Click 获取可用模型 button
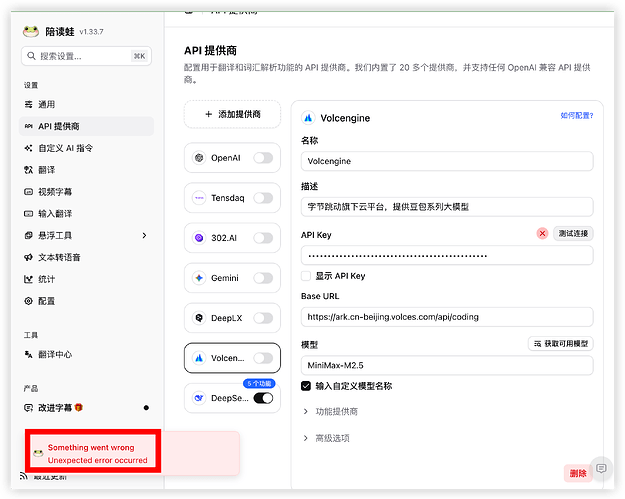 (561, 344)
